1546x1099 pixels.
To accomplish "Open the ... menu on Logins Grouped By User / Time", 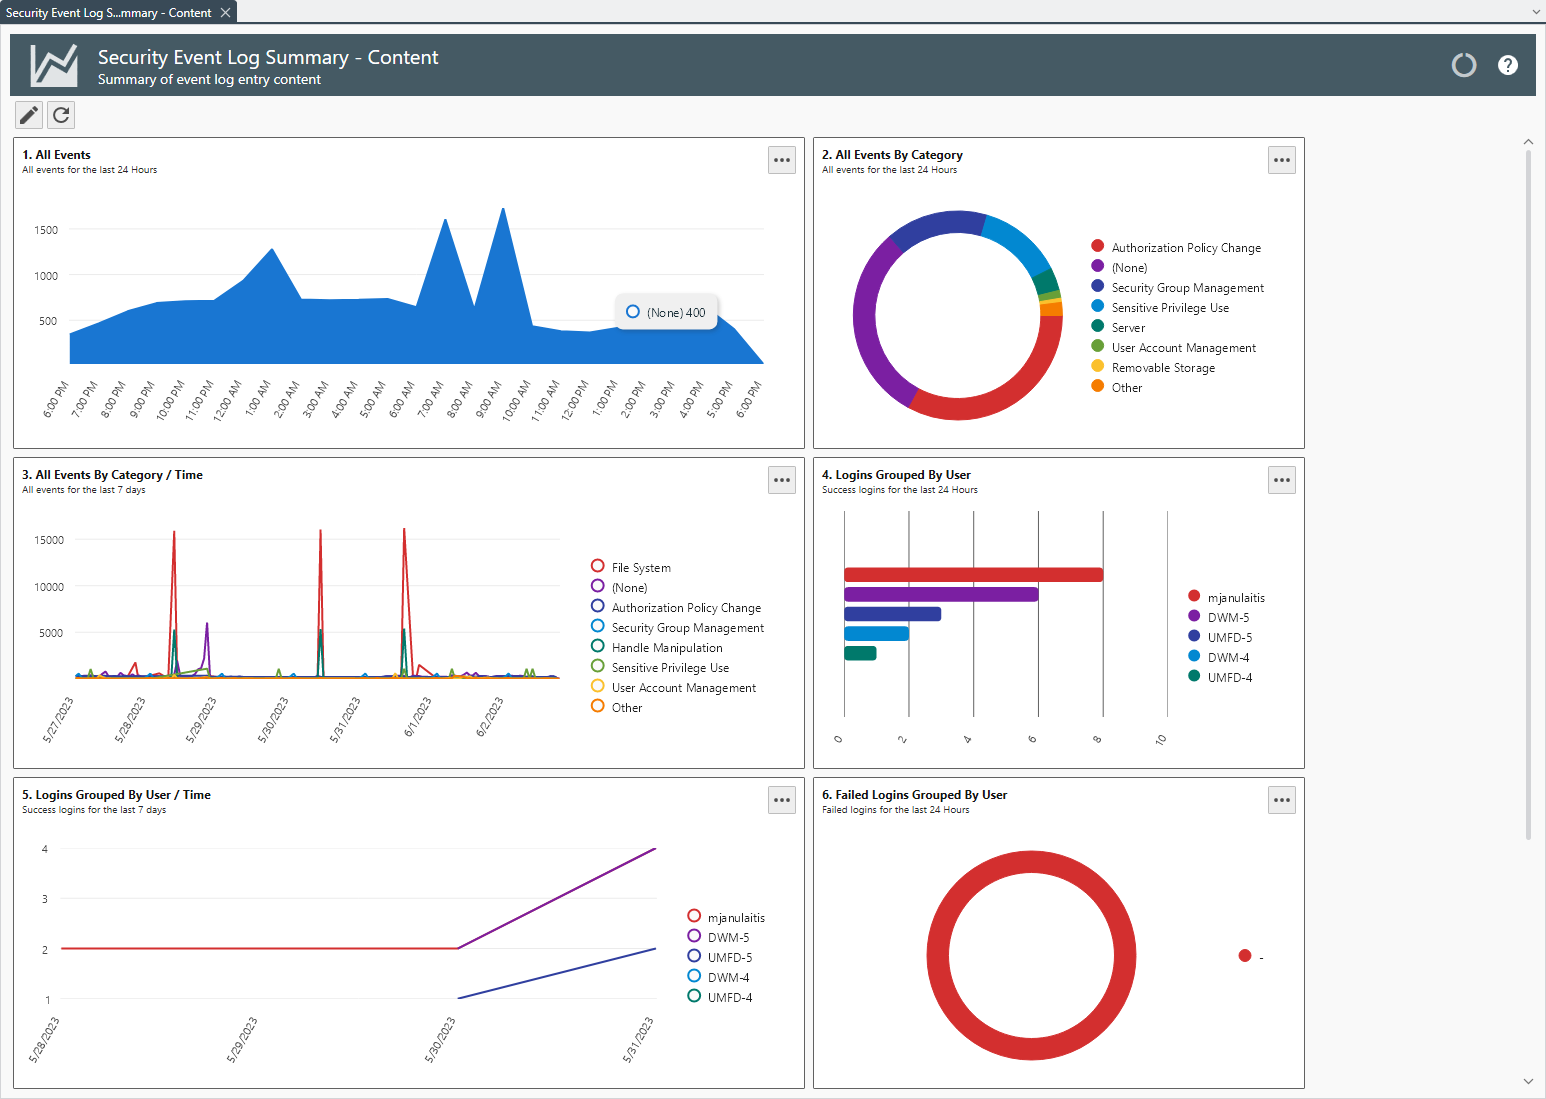I will click(x=782, y=800).
